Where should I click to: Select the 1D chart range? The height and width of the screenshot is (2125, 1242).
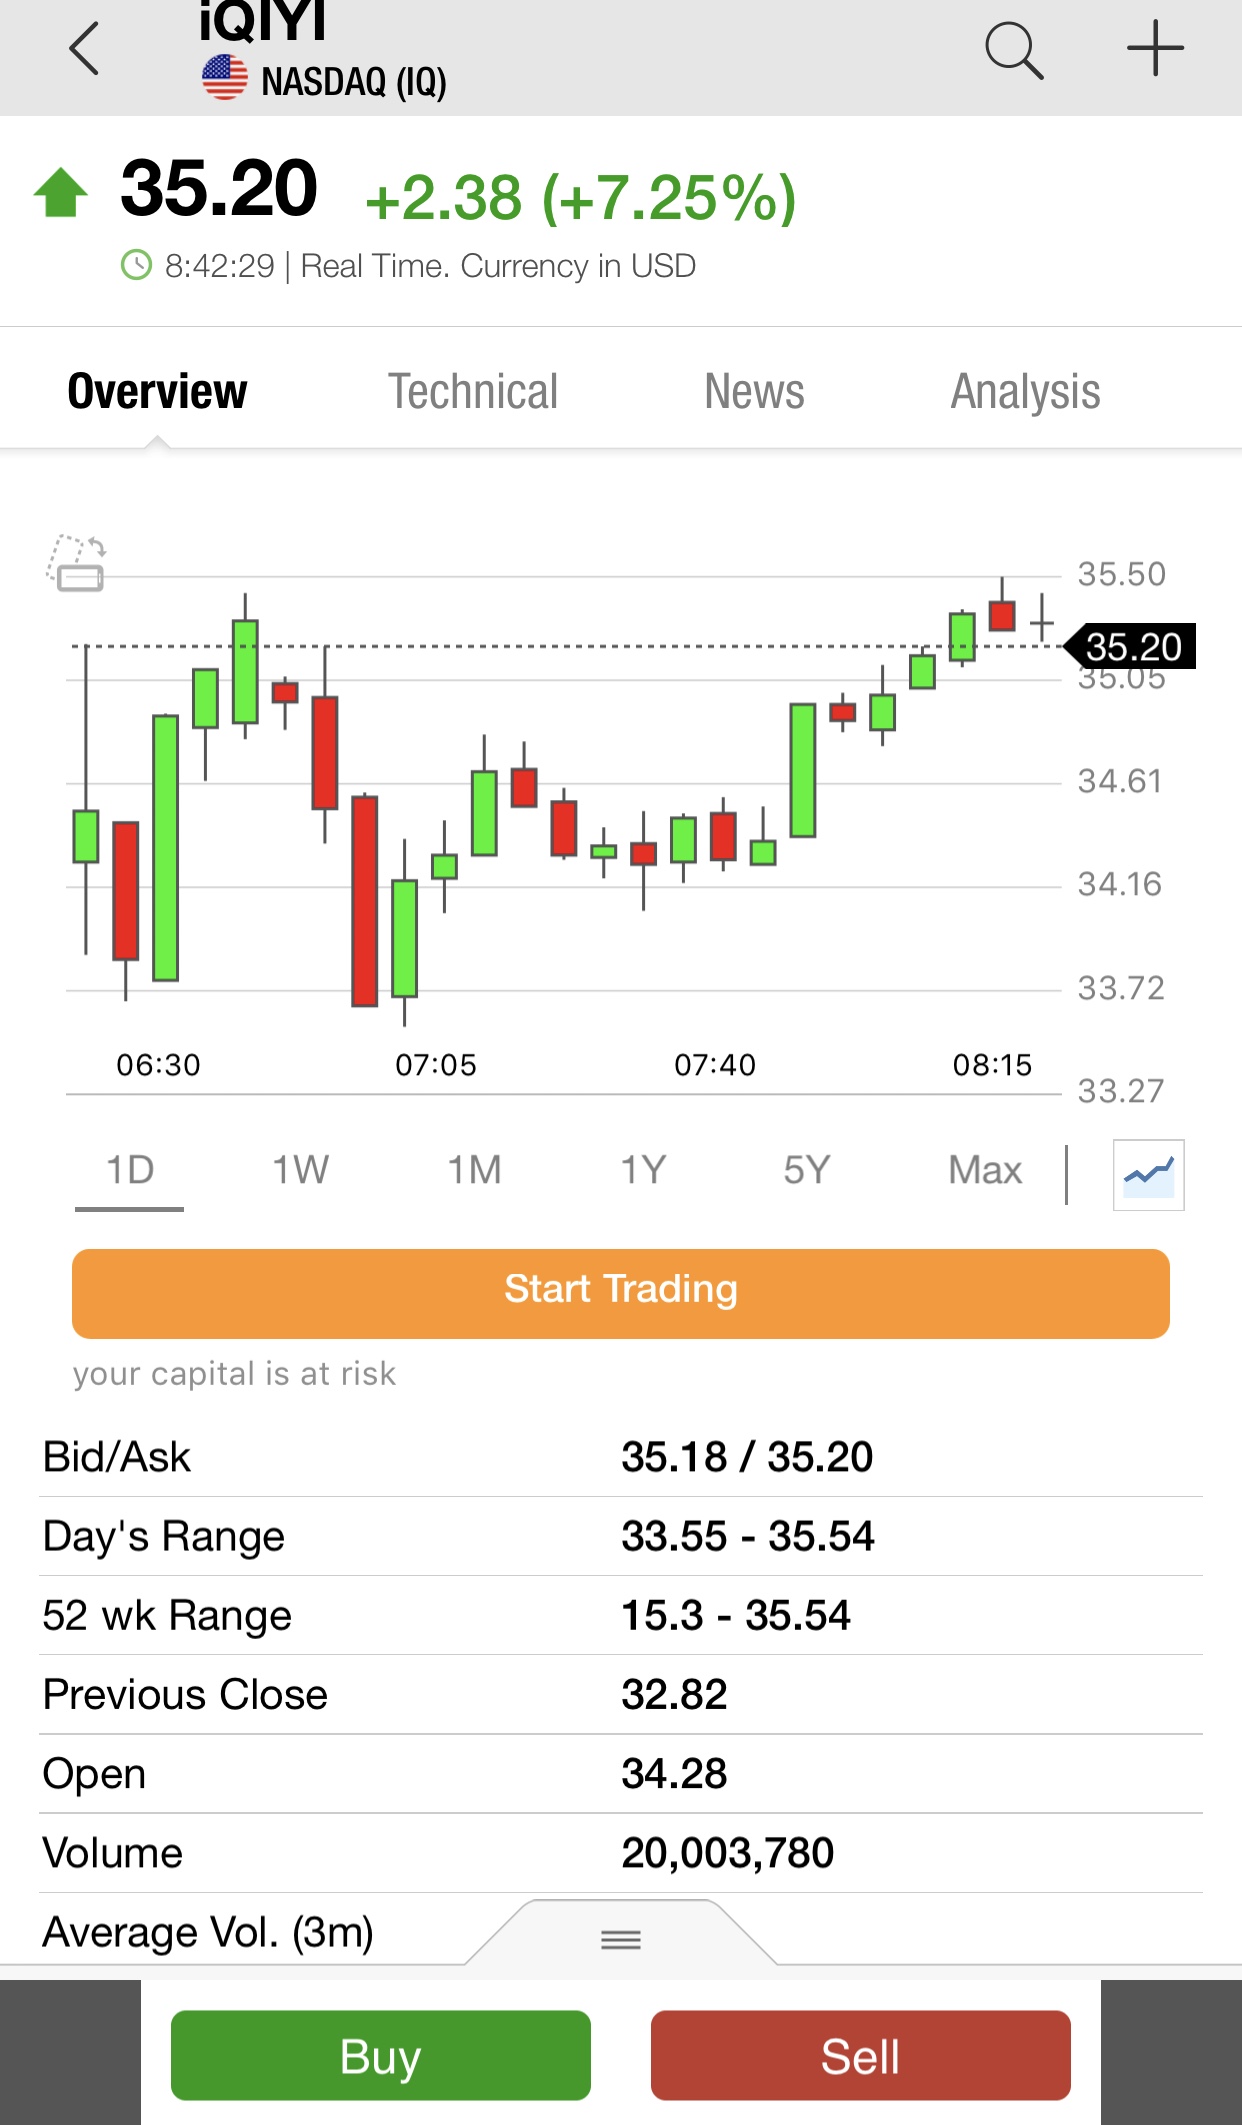pos(130,1170)
